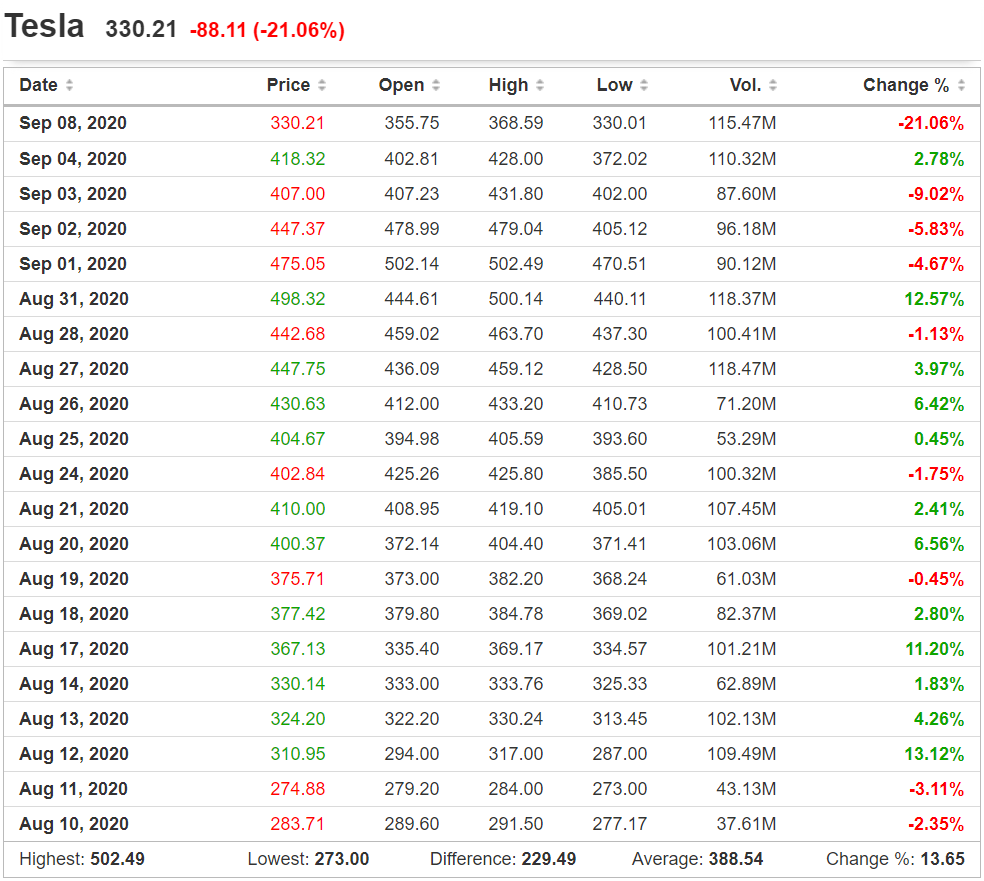Click the Price column header label
Viewport: 984px width, 881px height.
pos(288,85)
